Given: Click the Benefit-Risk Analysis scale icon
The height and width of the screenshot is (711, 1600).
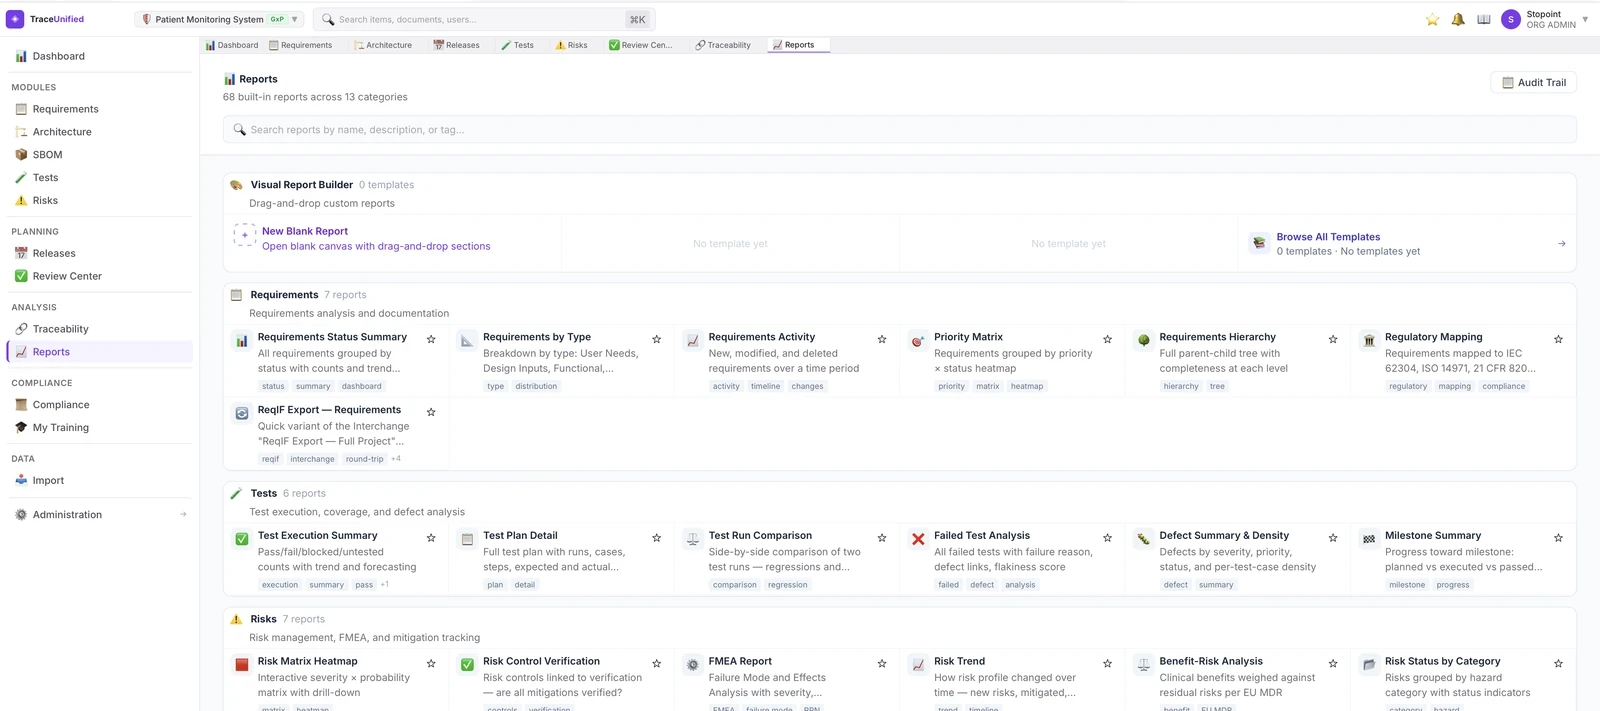Looking at the screenshot, I should click(1144, 665).
